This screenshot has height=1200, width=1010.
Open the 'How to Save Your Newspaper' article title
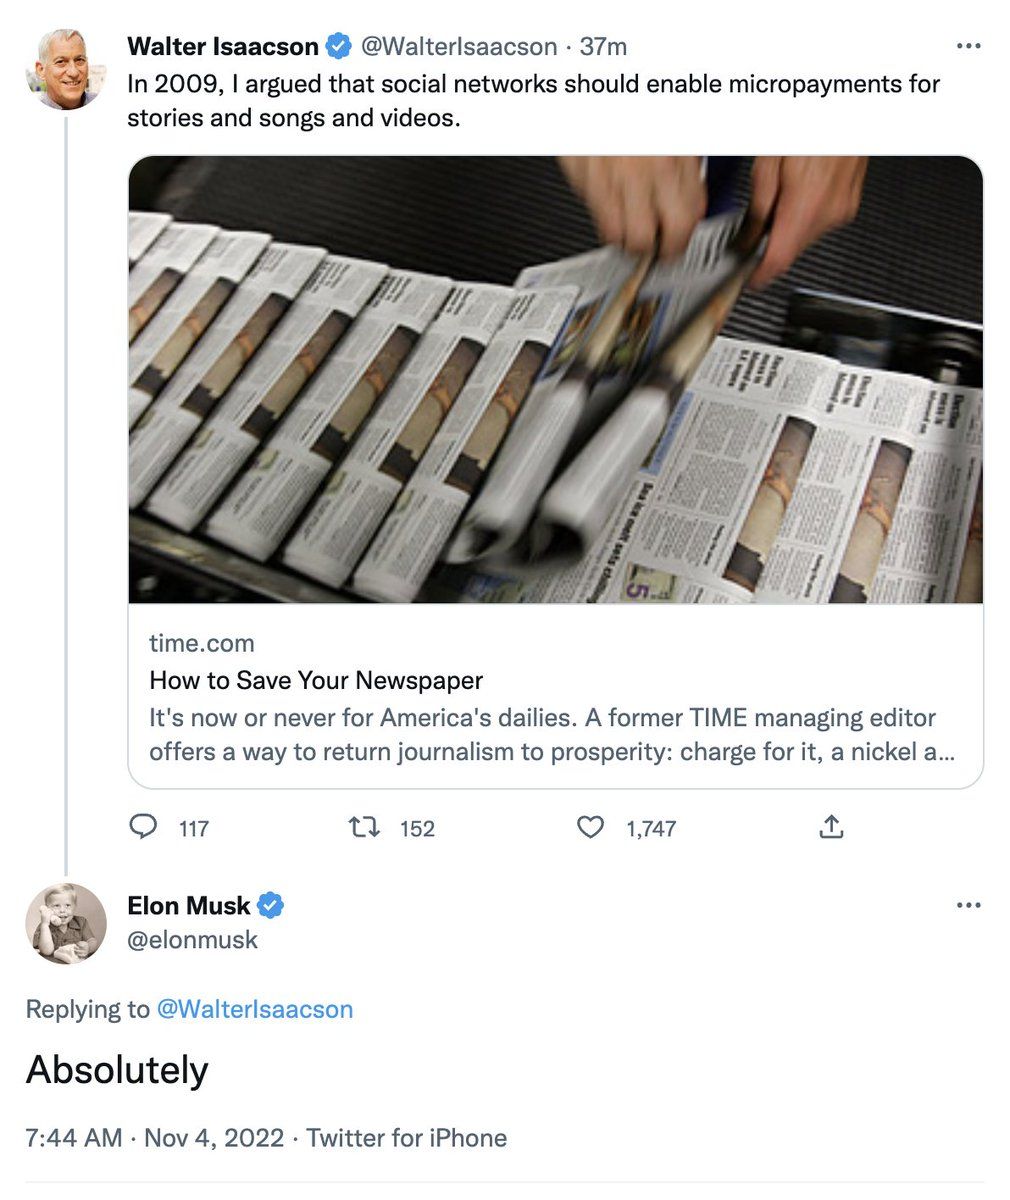(x=316, y=681)
